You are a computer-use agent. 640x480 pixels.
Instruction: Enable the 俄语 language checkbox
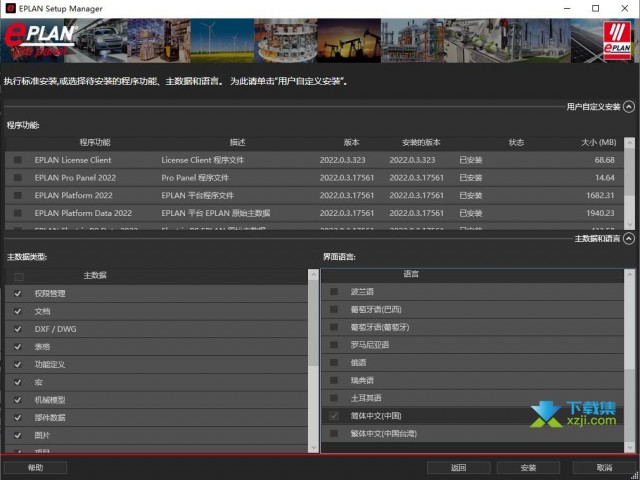click(x=334, y=362)
